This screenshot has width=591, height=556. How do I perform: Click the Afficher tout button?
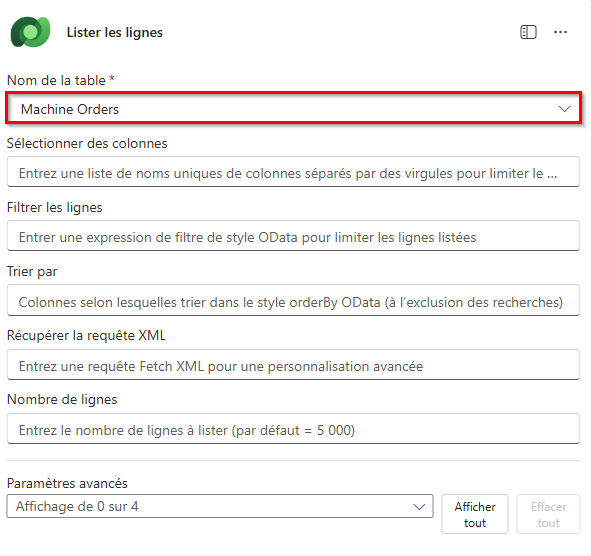tap(475, 514)
